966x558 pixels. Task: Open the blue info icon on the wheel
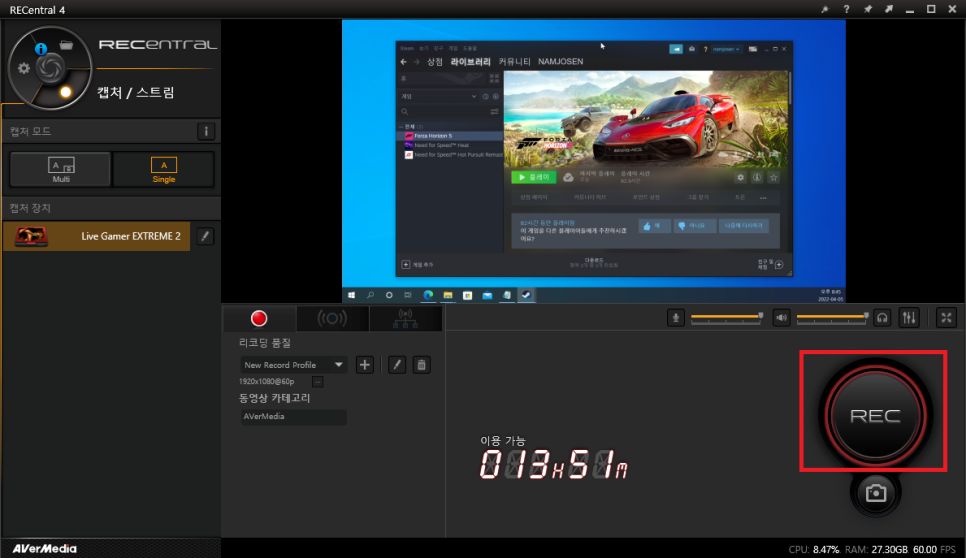pos(41,48)
